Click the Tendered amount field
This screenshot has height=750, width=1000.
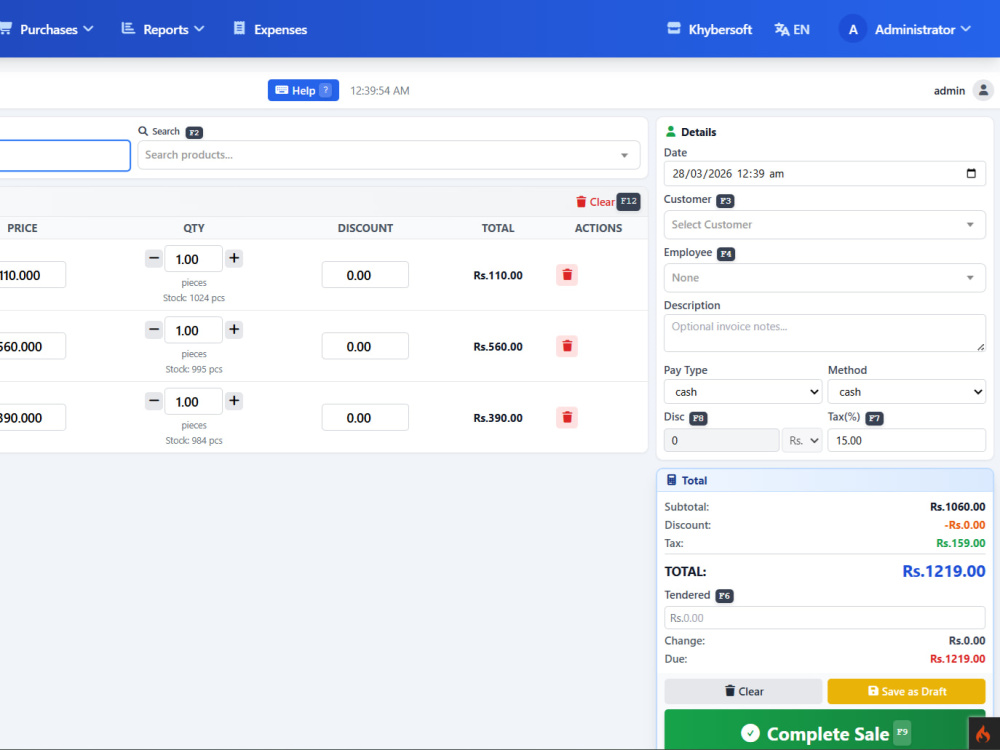coord(825,618)
